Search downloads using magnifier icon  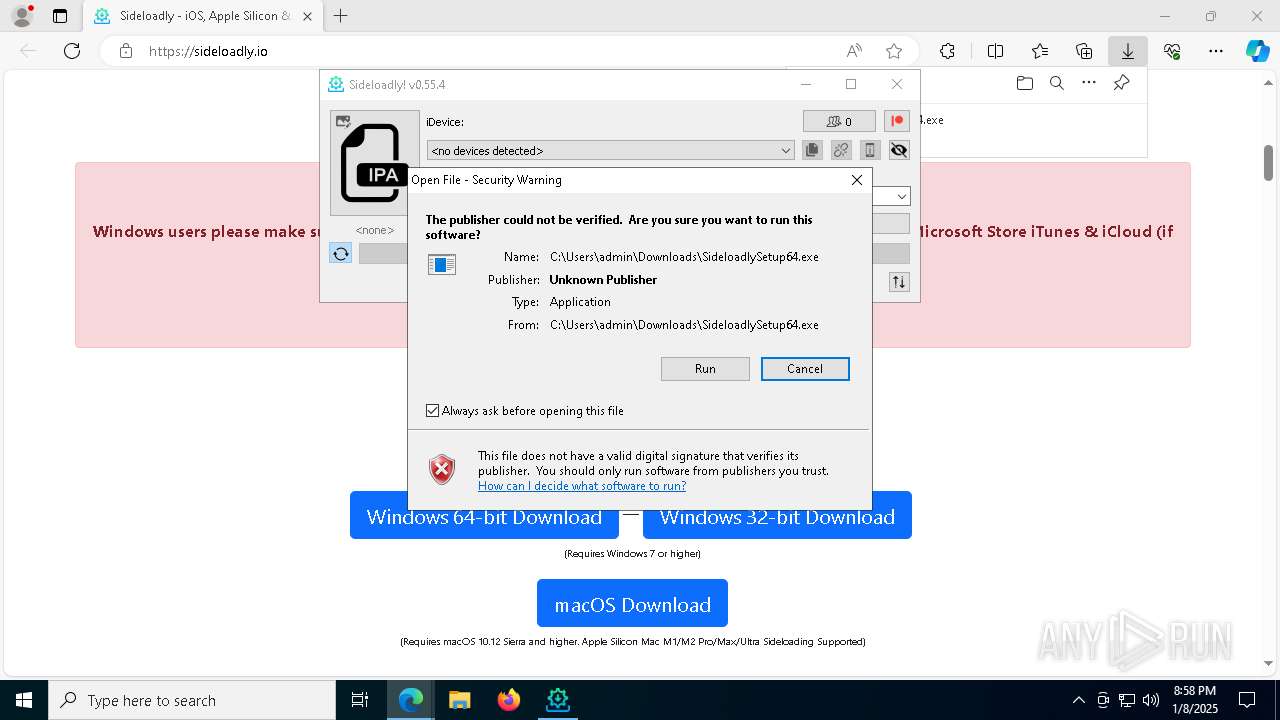[1057, 83]
